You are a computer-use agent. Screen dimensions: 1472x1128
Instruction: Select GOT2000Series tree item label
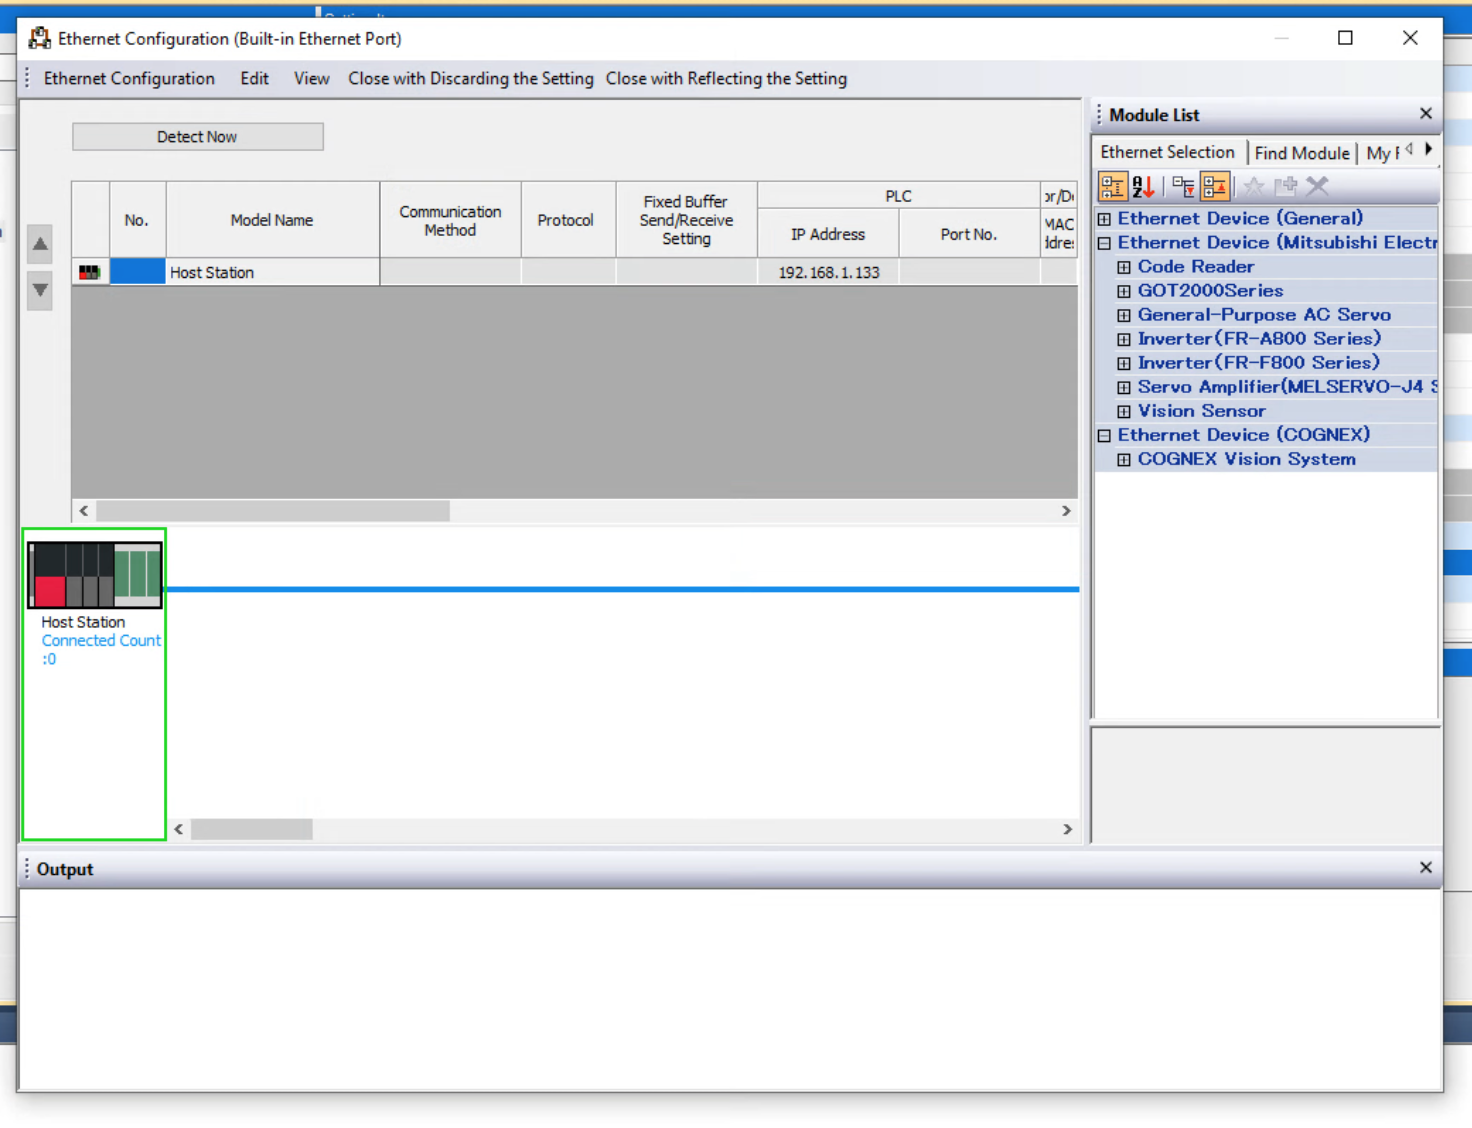coord(1210,291)
